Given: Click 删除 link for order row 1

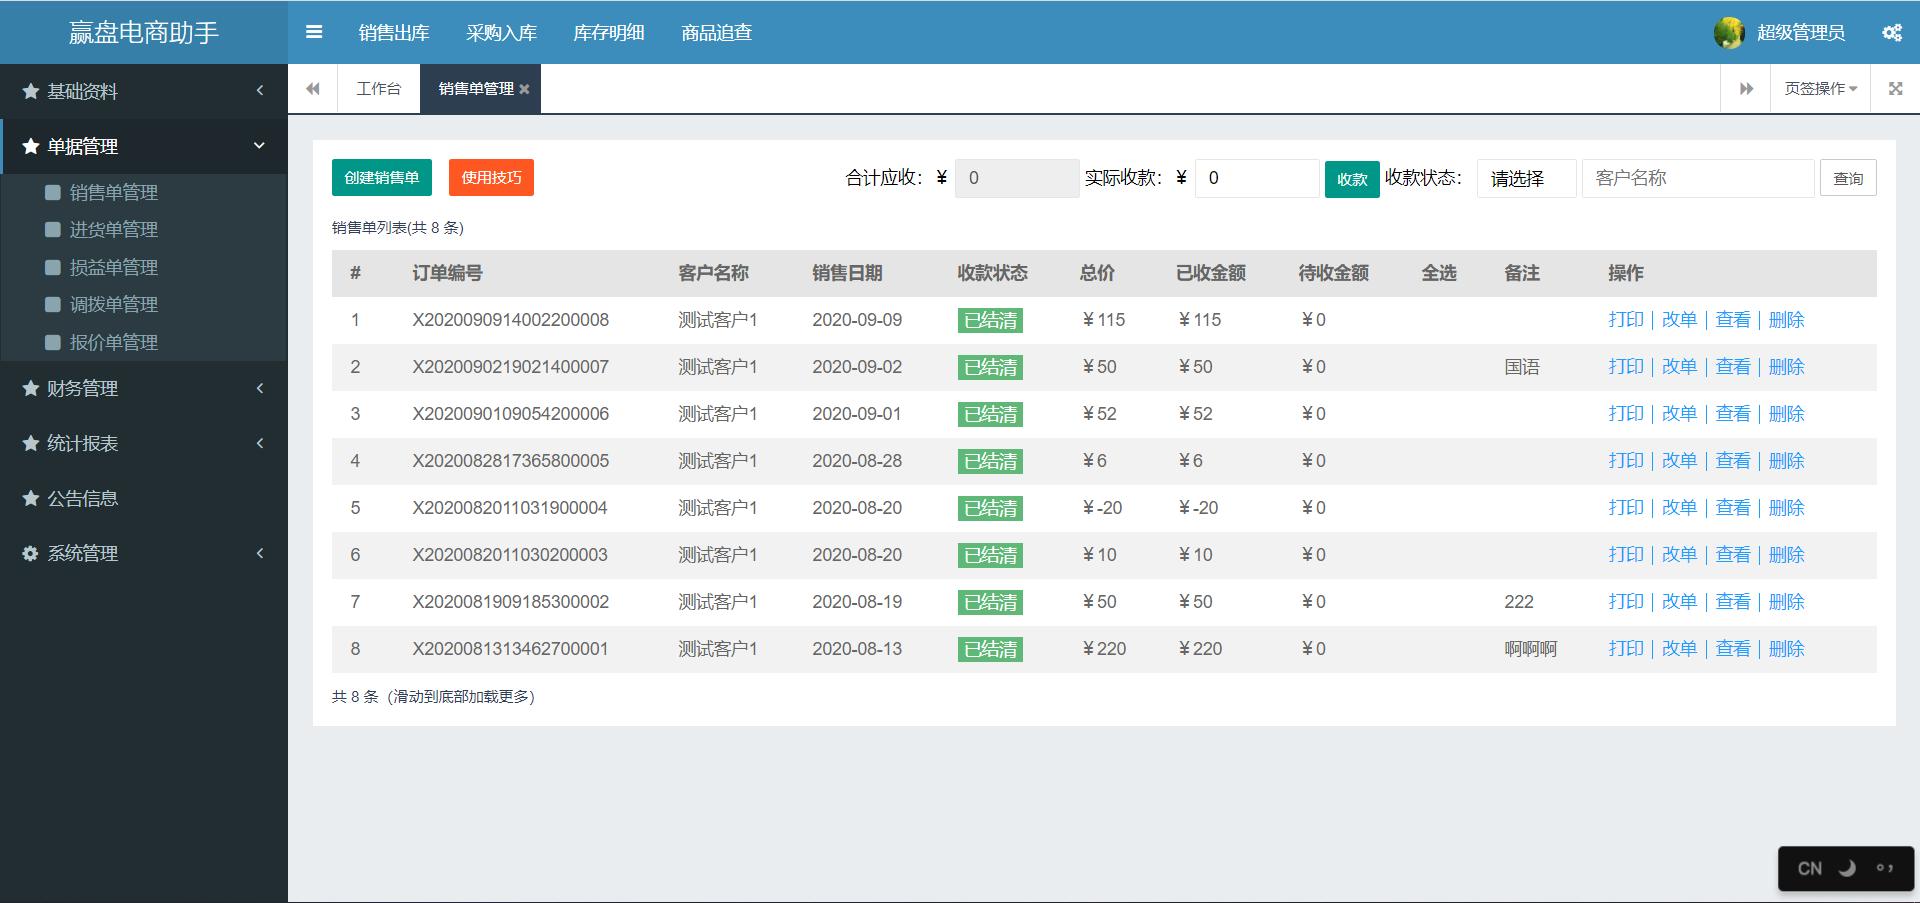Looking at the screenshot, I should tap(1786, 320).
